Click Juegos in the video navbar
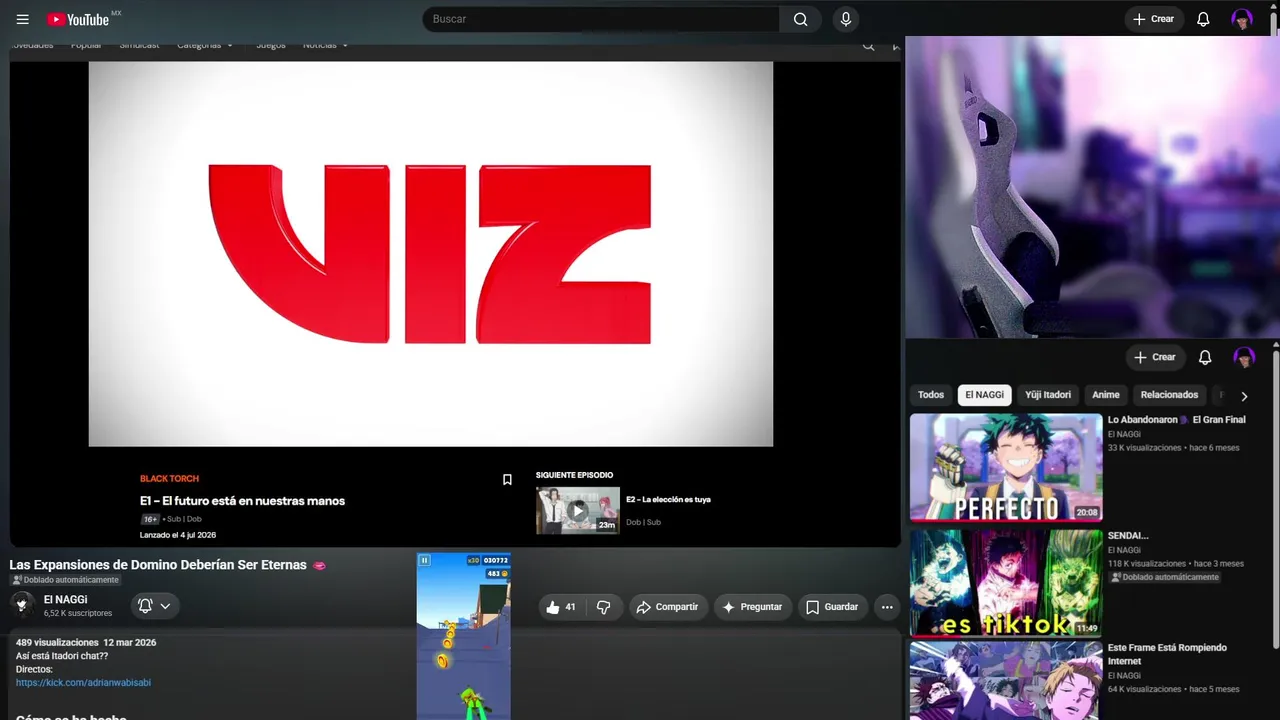This screenshot has width=1280, height=720. (x=270, y=45)
